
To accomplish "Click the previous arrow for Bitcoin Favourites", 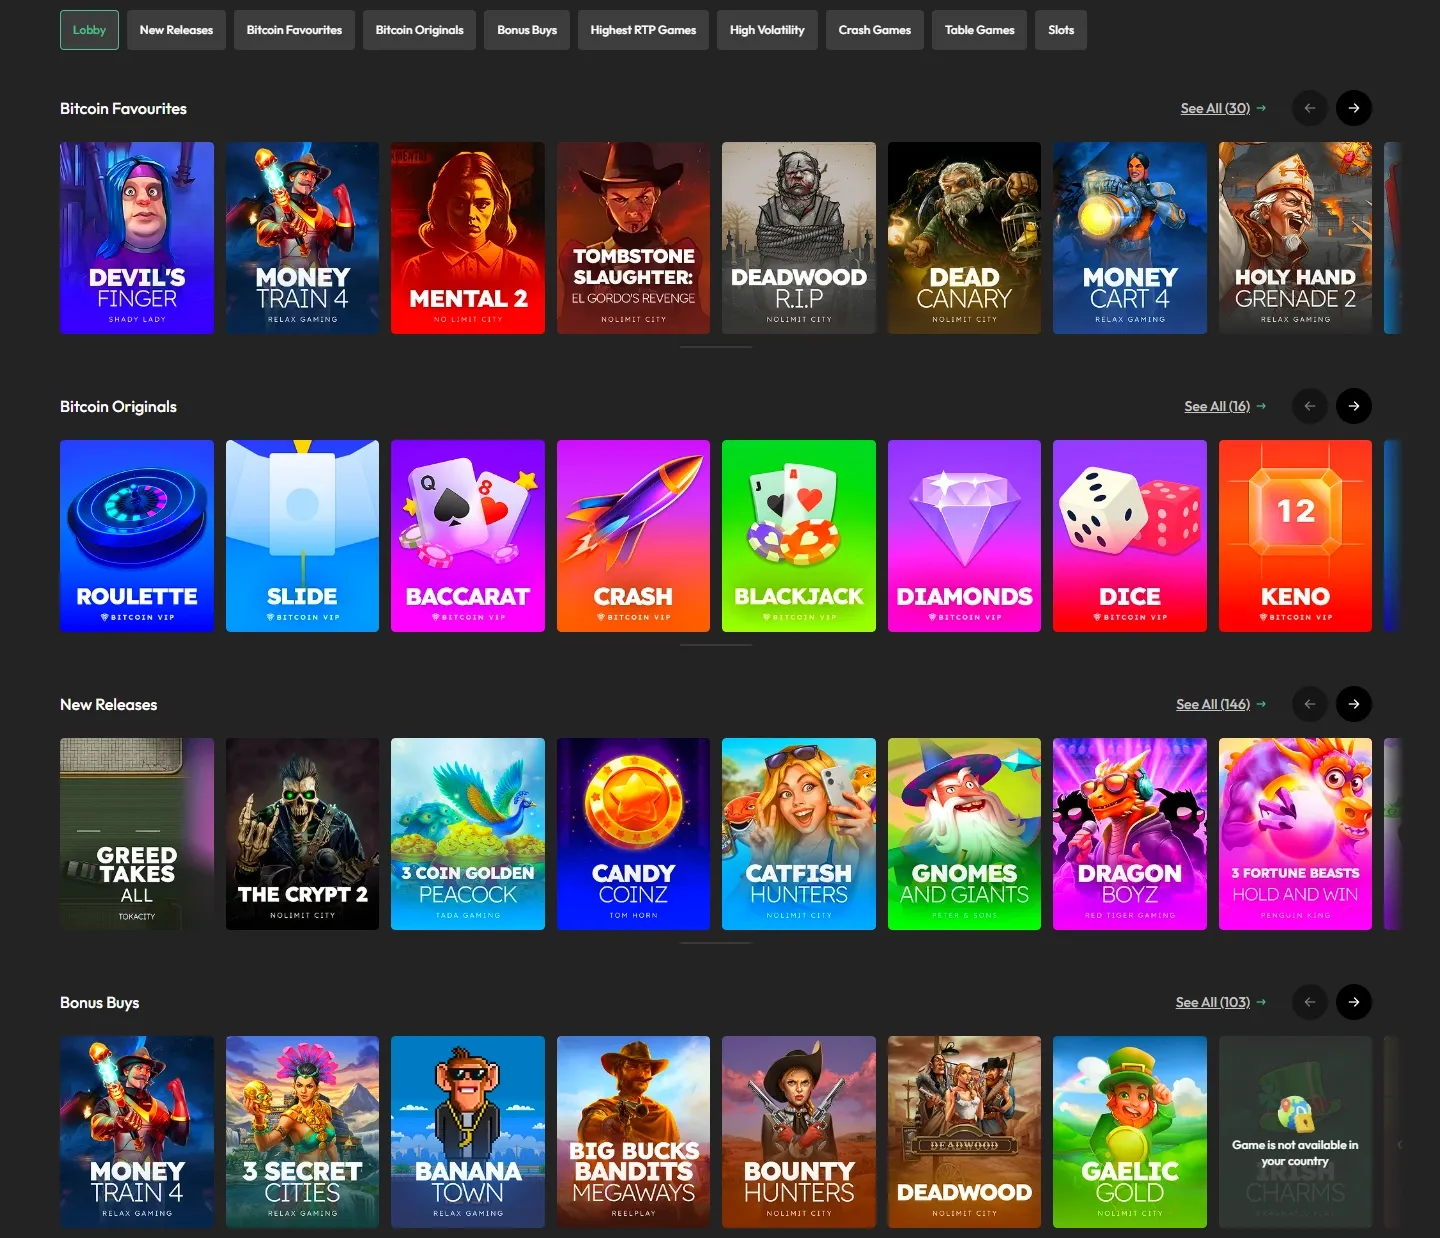I will point(1310,108).
